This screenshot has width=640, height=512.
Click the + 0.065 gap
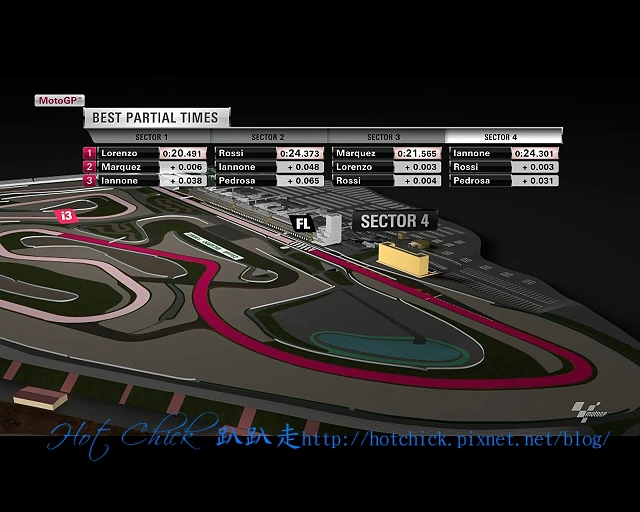300,180
